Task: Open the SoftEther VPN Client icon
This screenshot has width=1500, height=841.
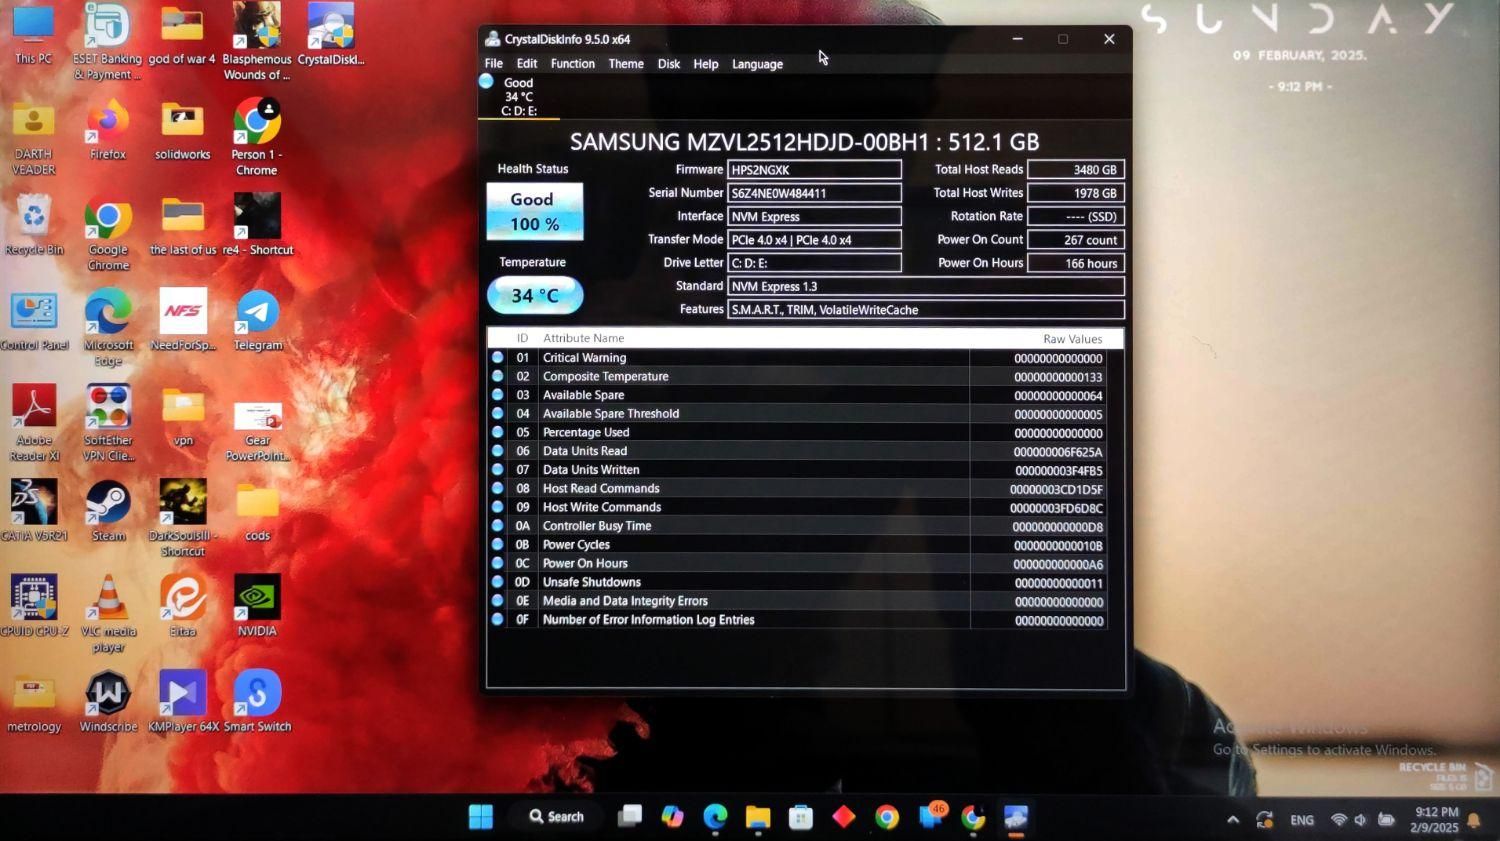Action: pos(108,422)
